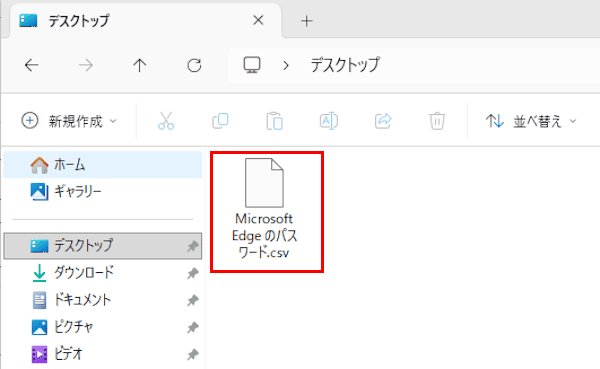Click the pin icon next to ドキュメント

[193, 300]
